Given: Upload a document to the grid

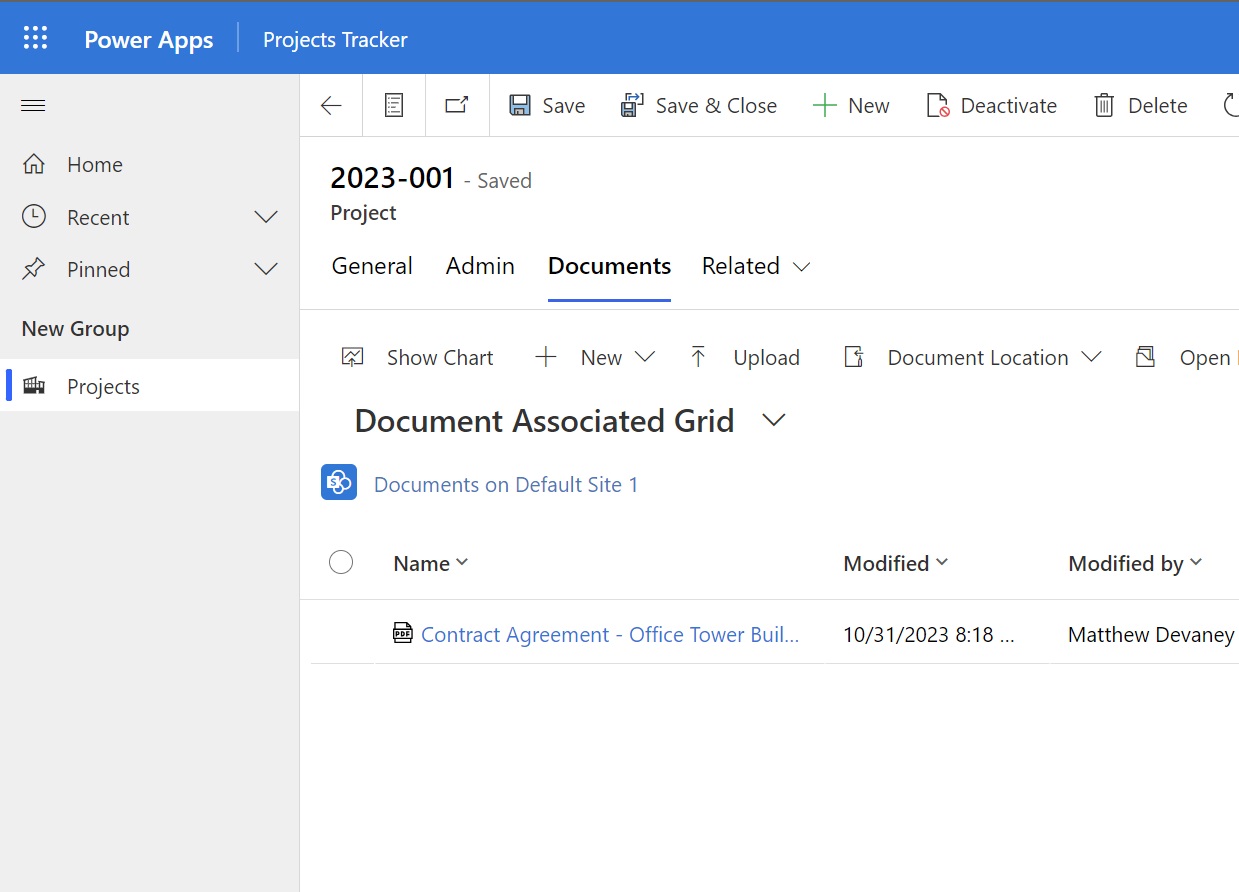Looking at the screenshot, I should 746,357.
